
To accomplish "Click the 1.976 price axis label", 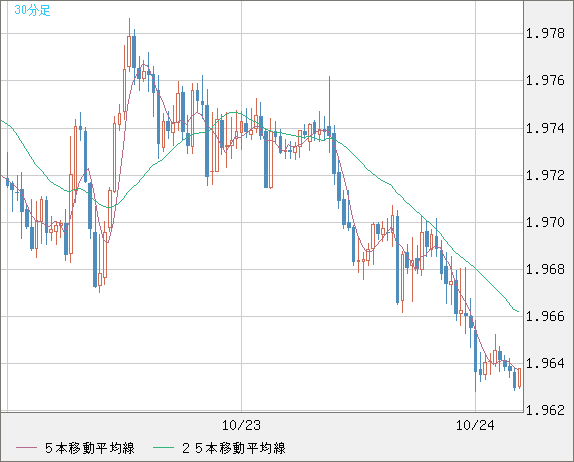I will click(x=545, y=81).
